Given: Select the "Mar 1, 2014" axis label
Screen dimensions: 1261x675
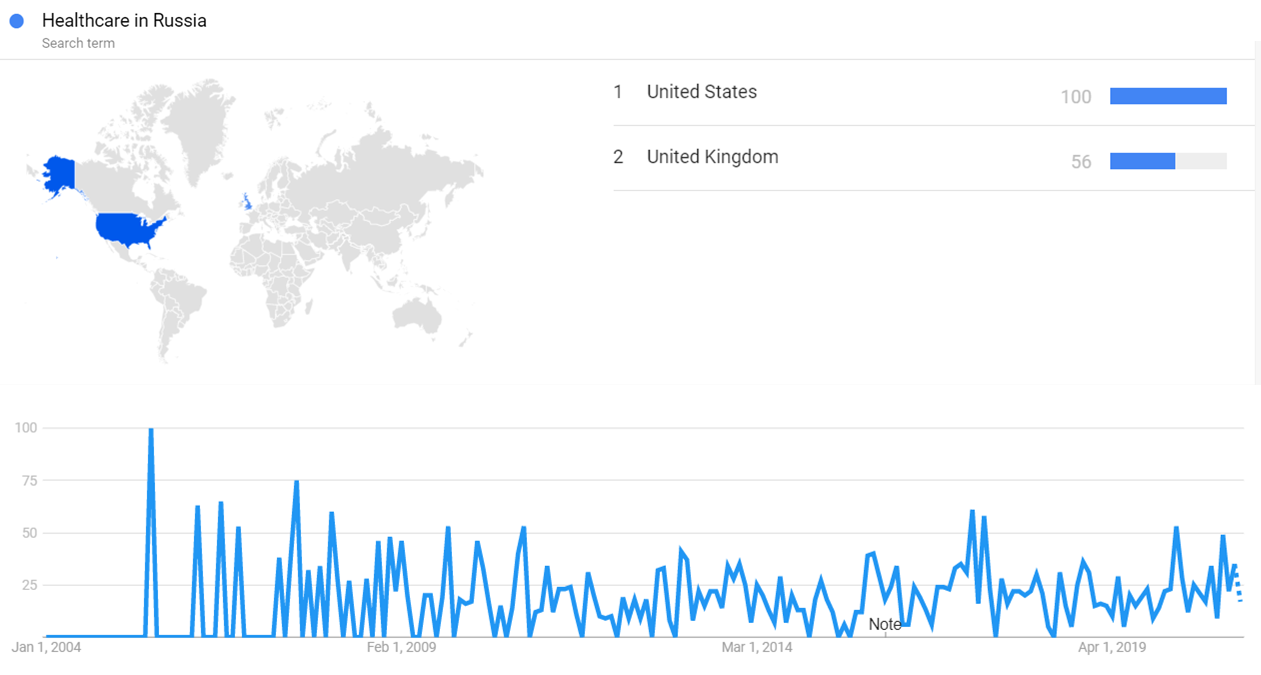Looking at the screenshot, I should (756, 648).
